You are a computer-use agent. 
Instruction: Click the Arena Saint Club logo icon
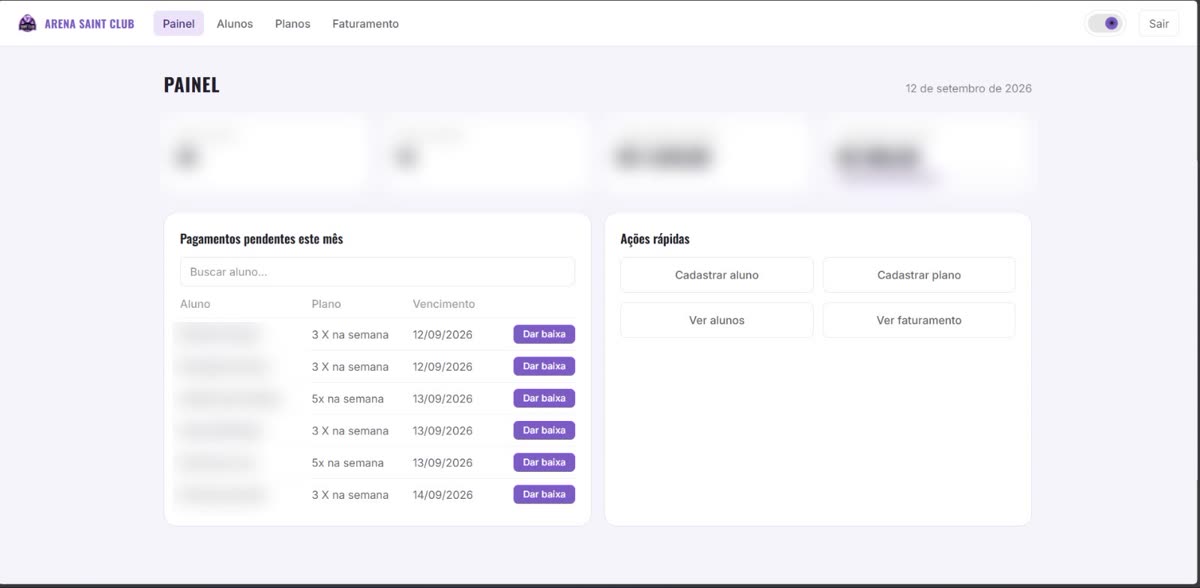coord(27,23)
